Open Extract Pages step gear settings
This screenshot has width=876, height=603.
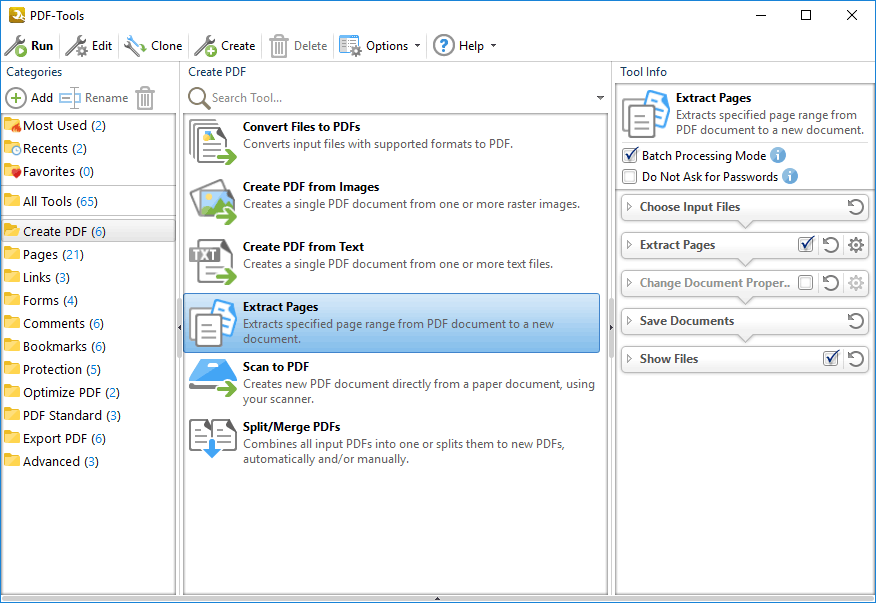click(x=855, y=245)
